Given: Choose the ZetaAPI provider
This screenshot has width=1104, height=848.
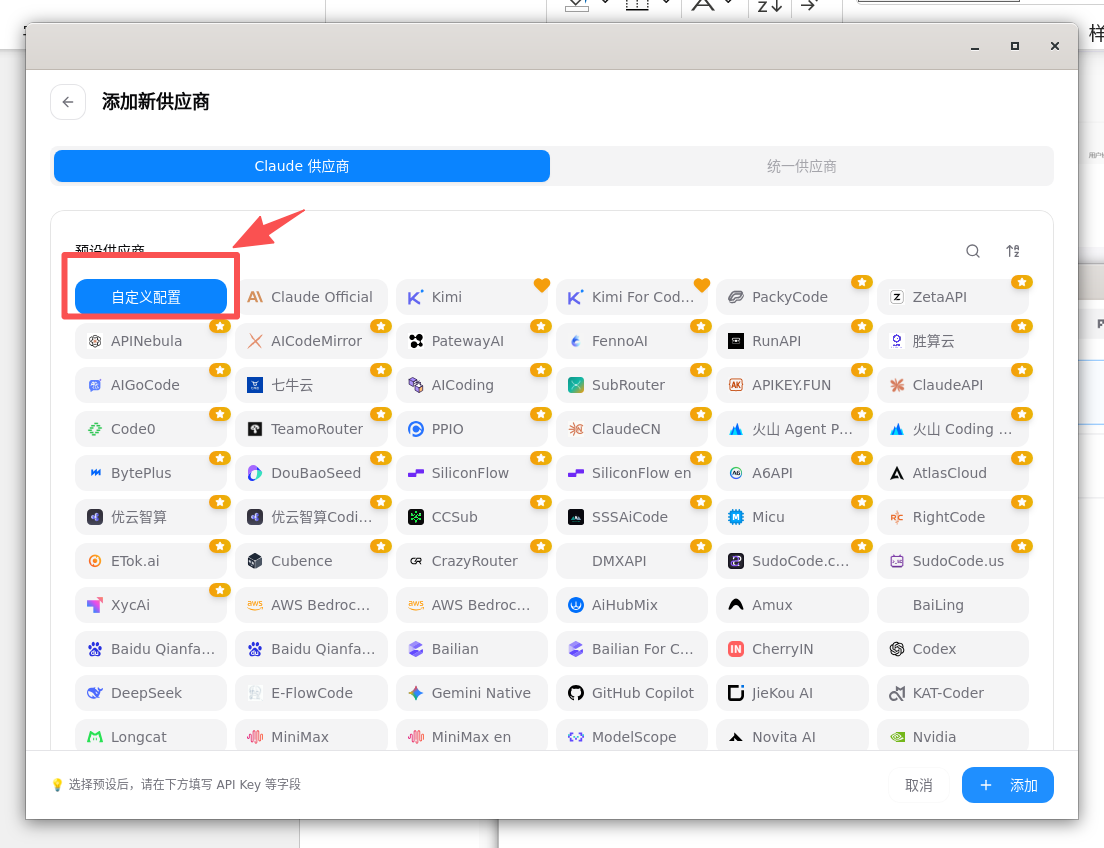Looking at the screenshot, I should click(x=953, y=297).
